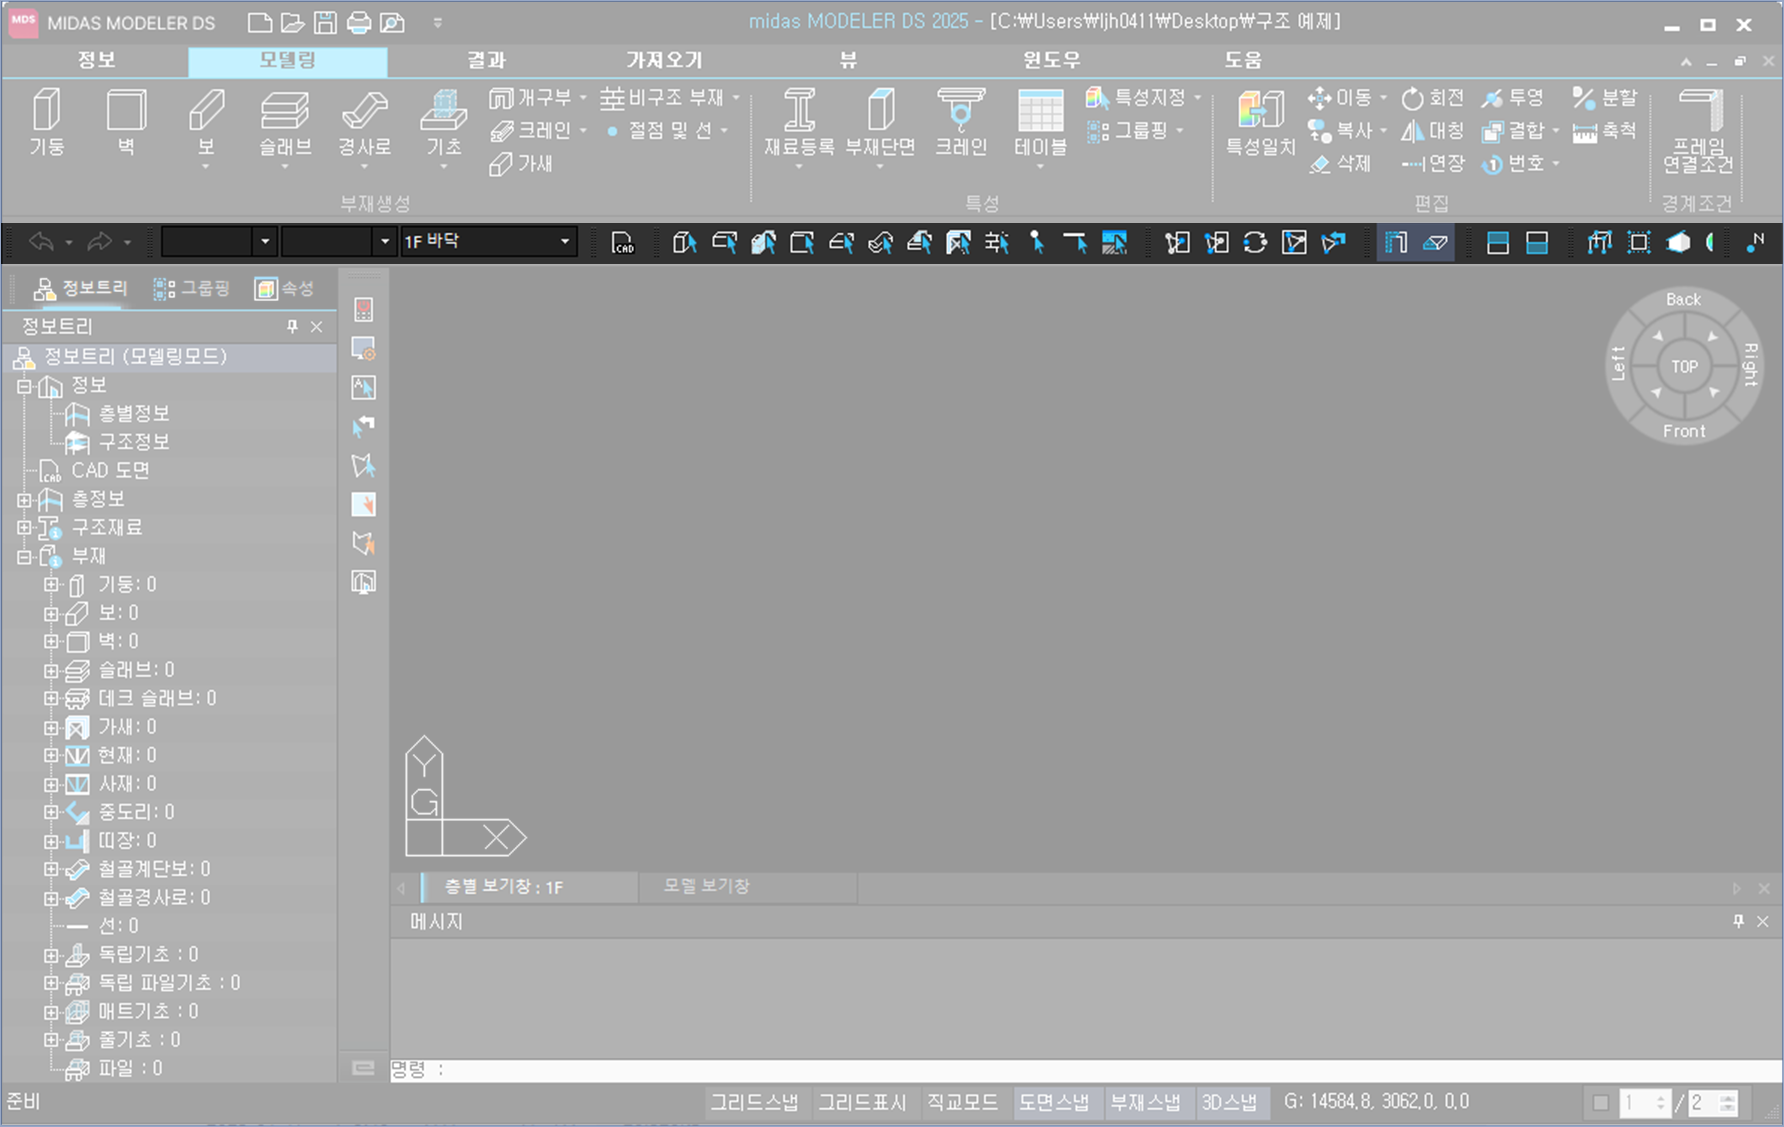1784x1127 pixels.
Task: Select the 벽 wall creation tool
Action: 126,122
